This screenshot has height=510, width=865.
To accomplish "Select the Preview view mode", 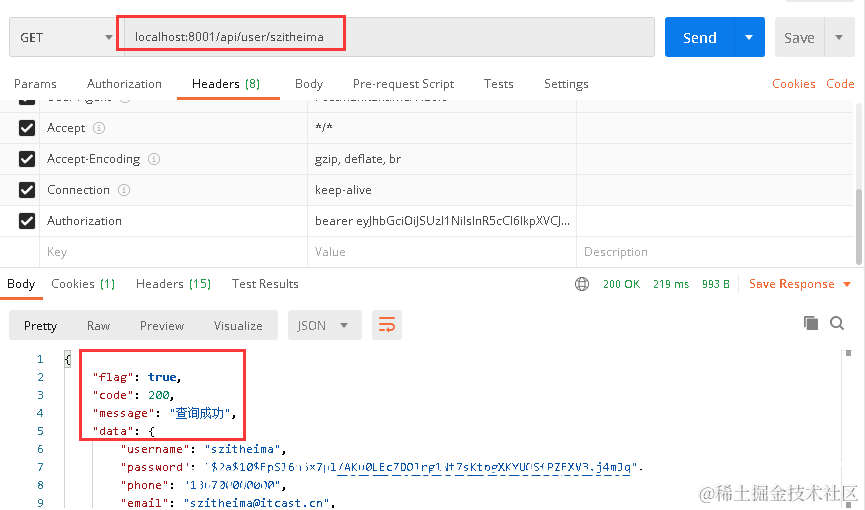I will point(162,326).
